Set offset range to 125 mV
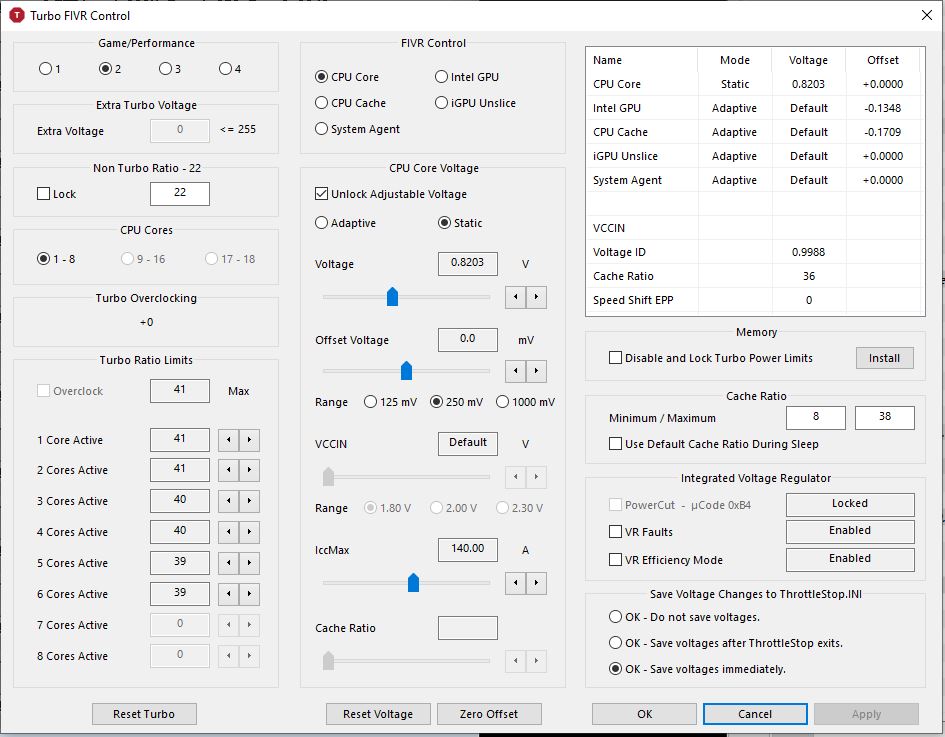The width and height of the screenshot is (945, 737). pos(391,402)
